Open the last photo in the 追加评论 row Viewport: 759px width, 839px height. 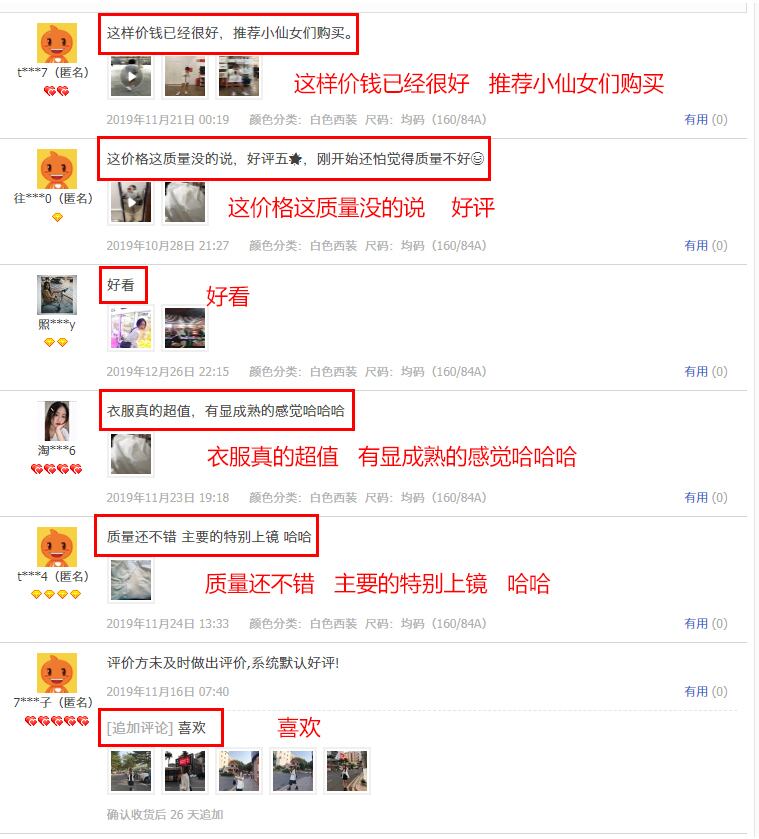(347, 771)
